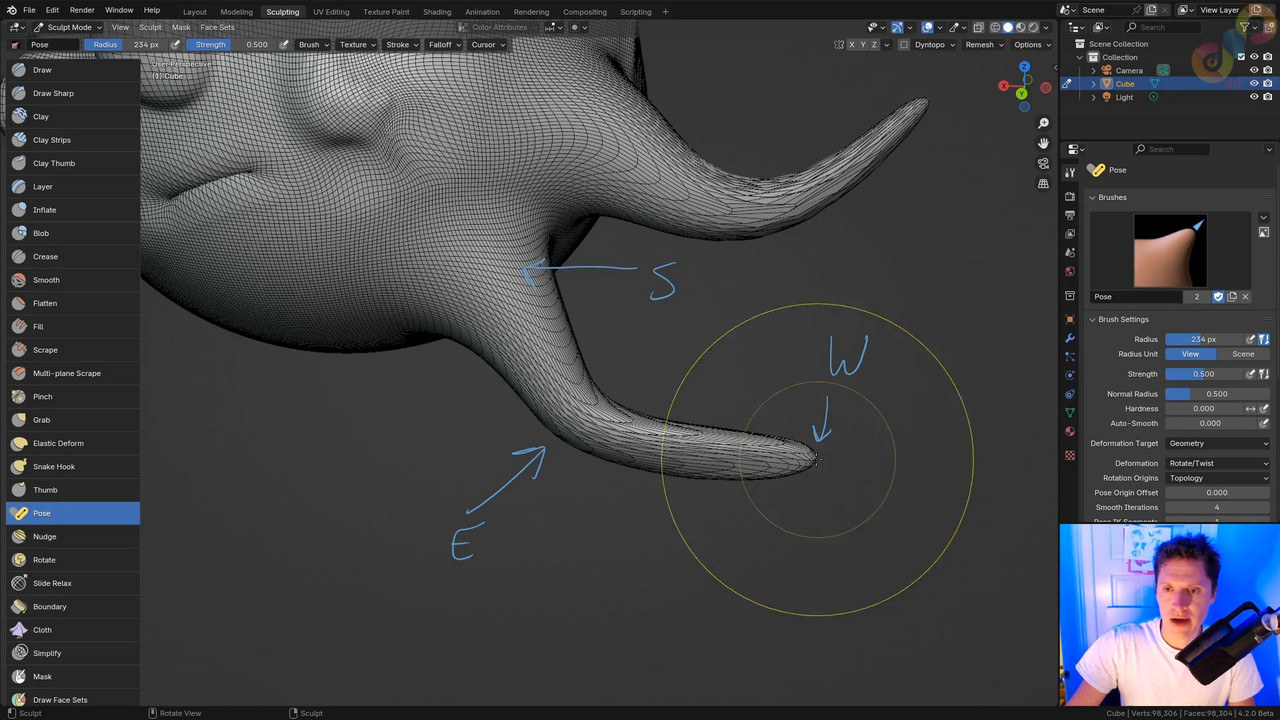Select the Pinch brush
Screen dimensions: 1280x720
coord(72,396)
